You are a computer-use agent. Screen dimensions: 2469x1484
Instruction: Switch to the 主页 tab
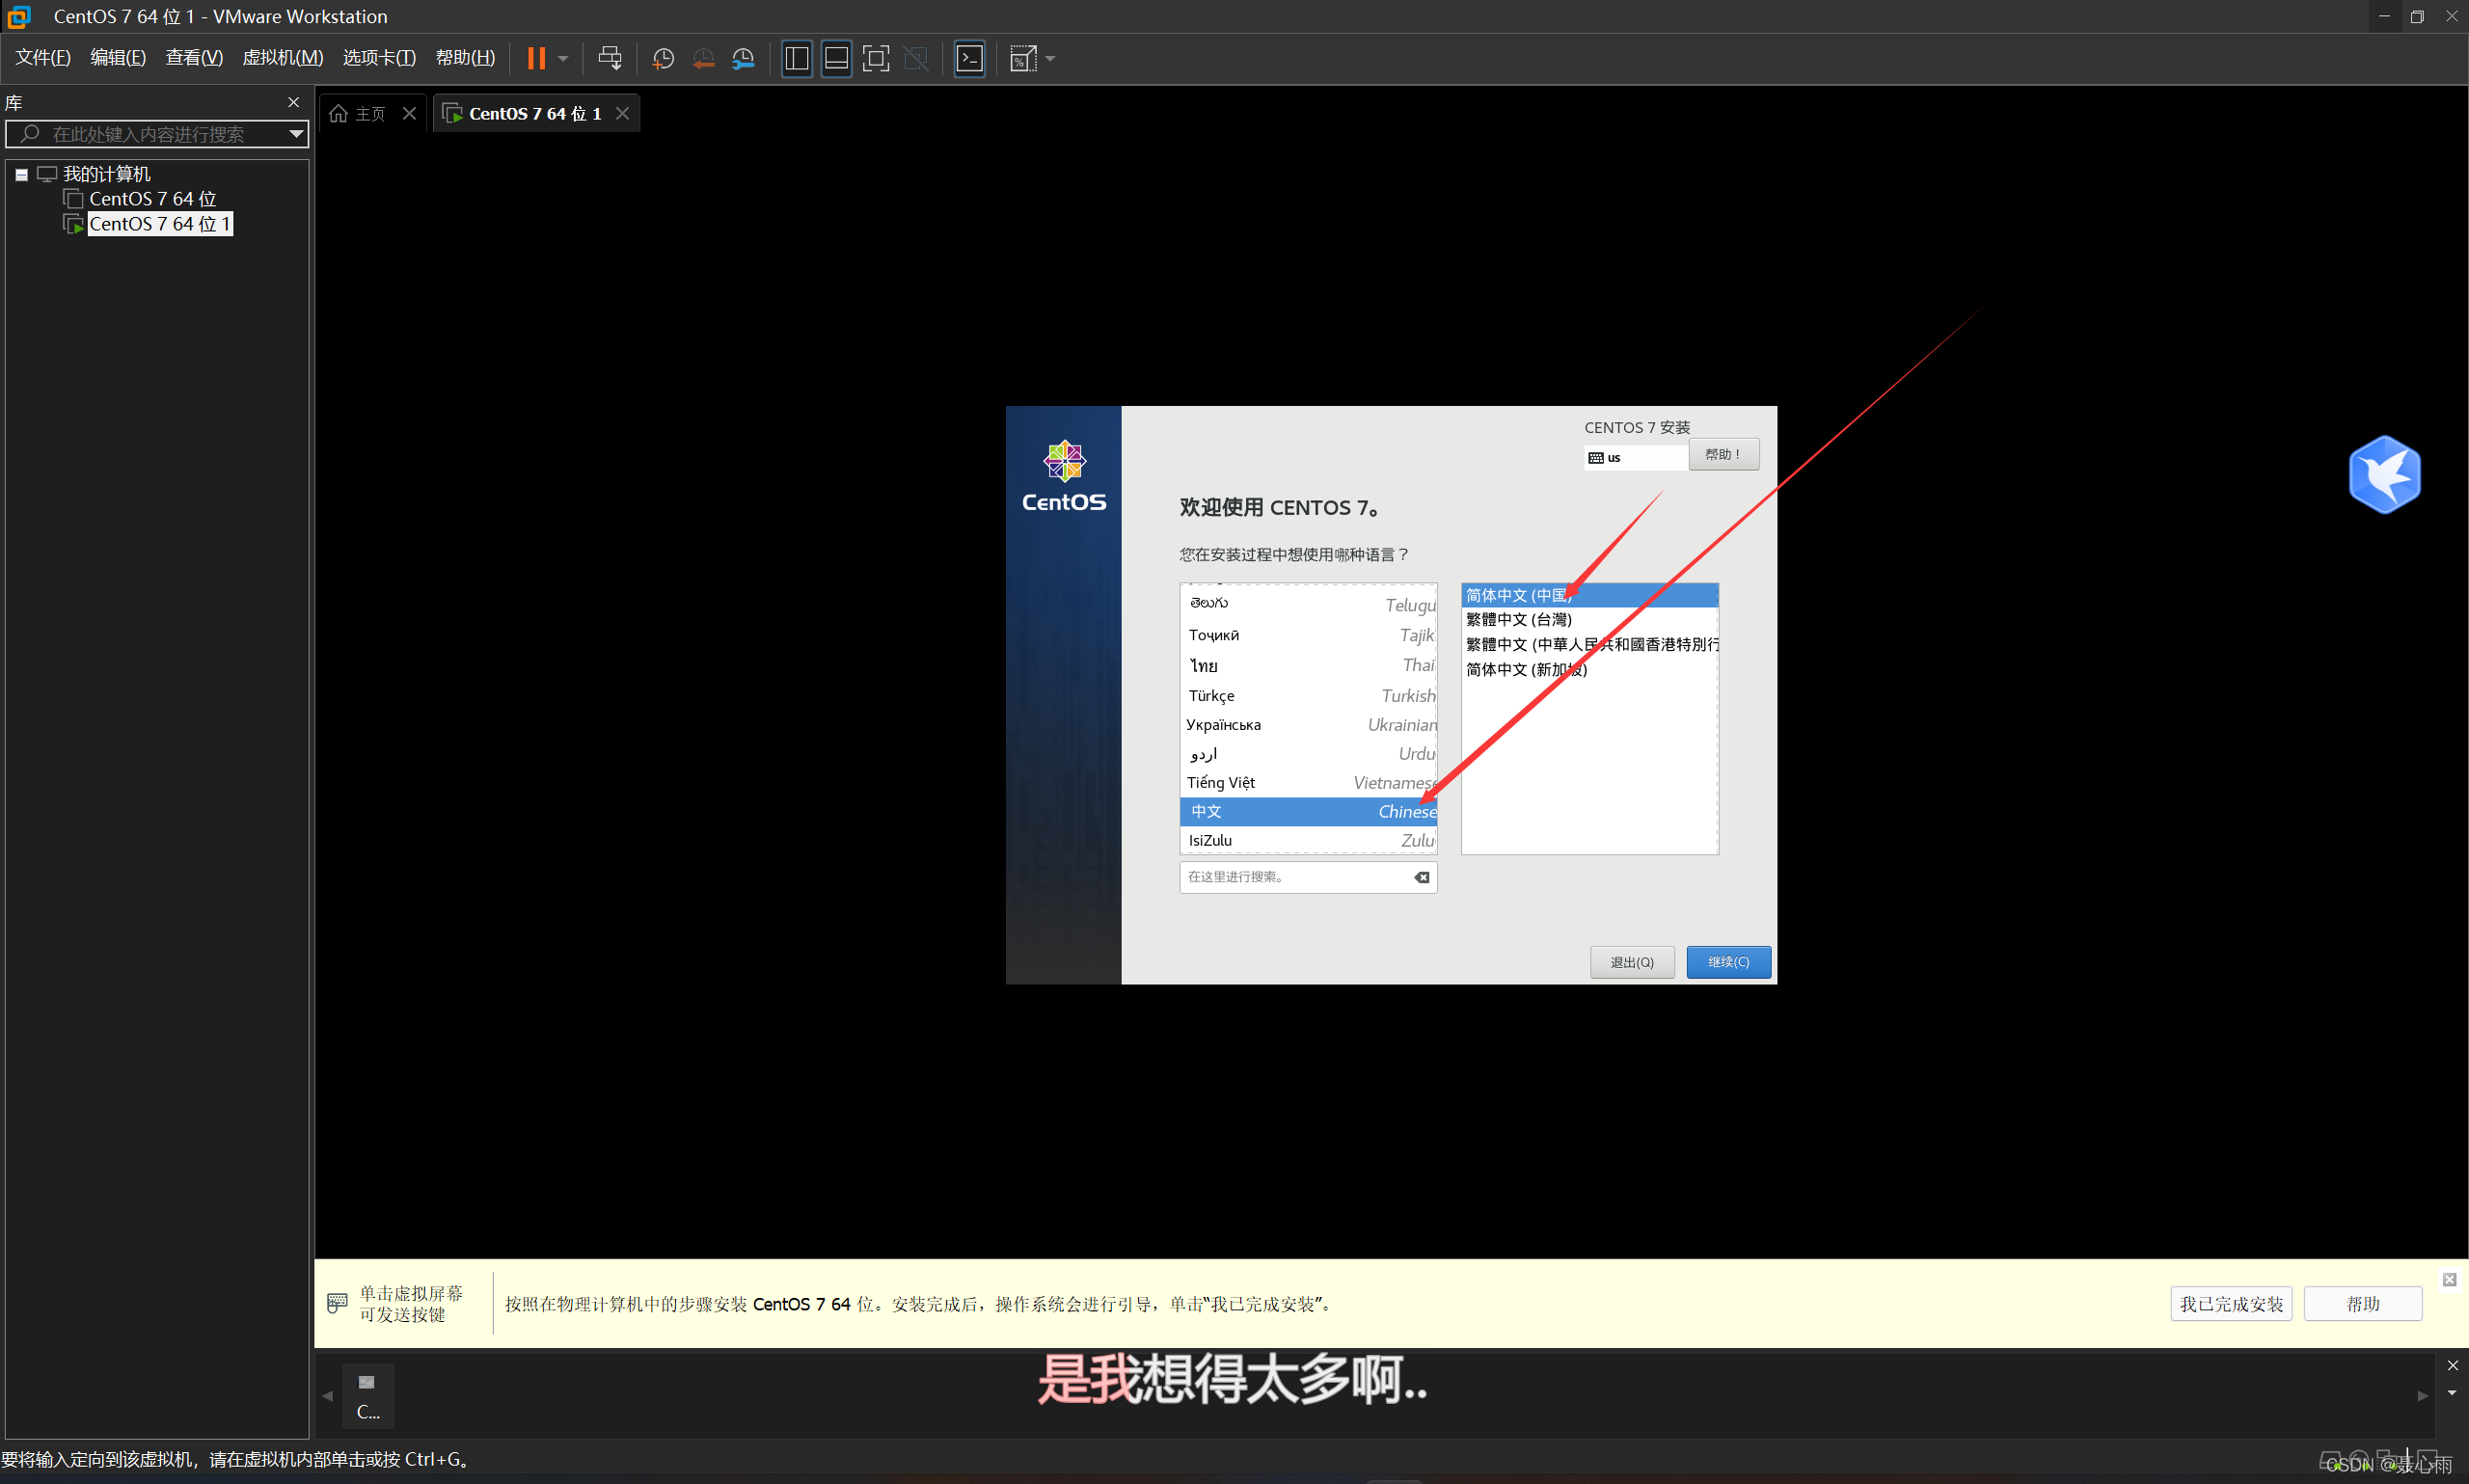tap(360, 114)
